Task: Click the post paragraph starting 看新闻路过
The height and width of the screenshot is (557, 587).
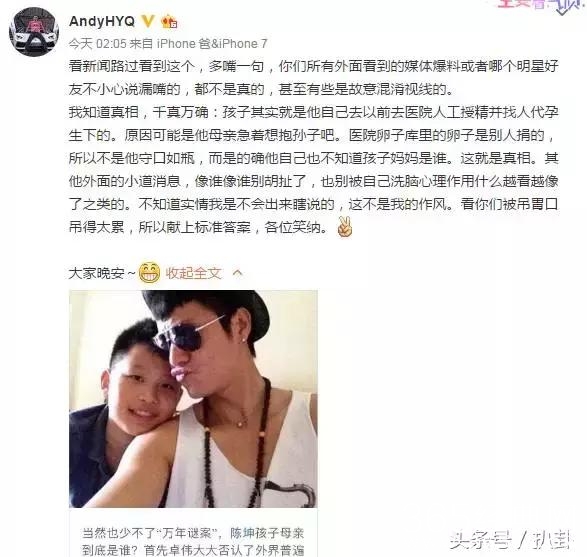Action: (x=314, y=77)
